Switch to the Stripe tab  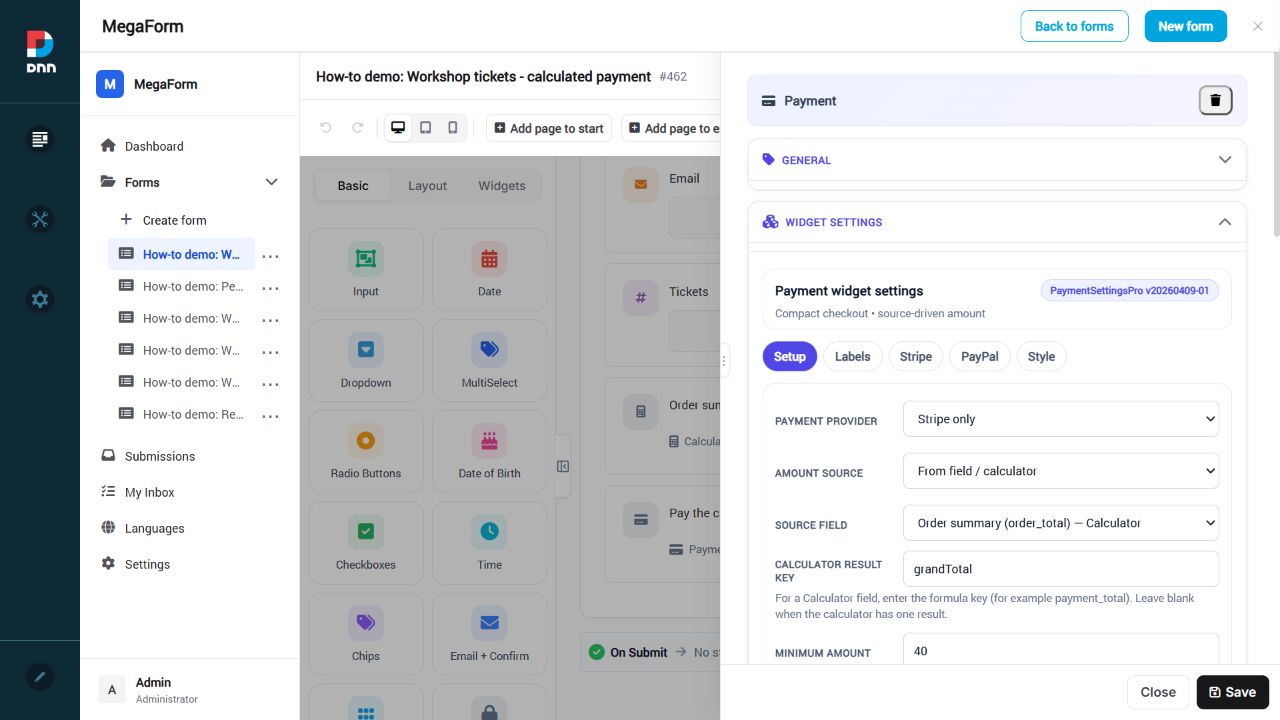915,357
